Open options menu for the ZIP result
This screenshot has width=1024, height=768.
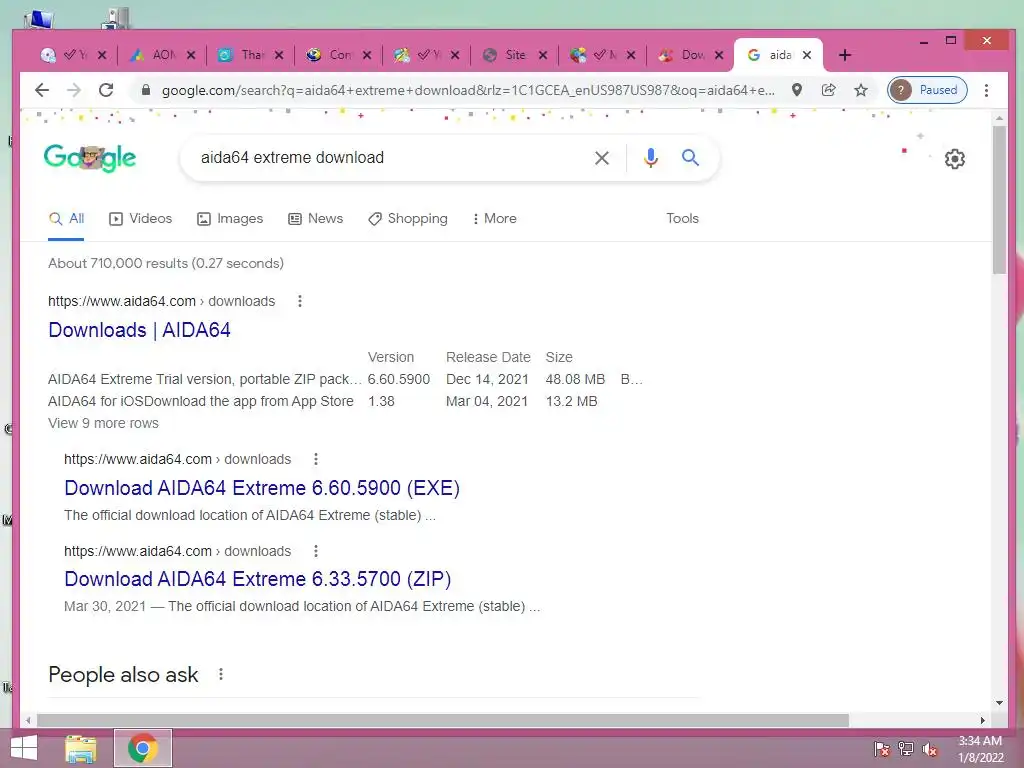pos(316,551)
